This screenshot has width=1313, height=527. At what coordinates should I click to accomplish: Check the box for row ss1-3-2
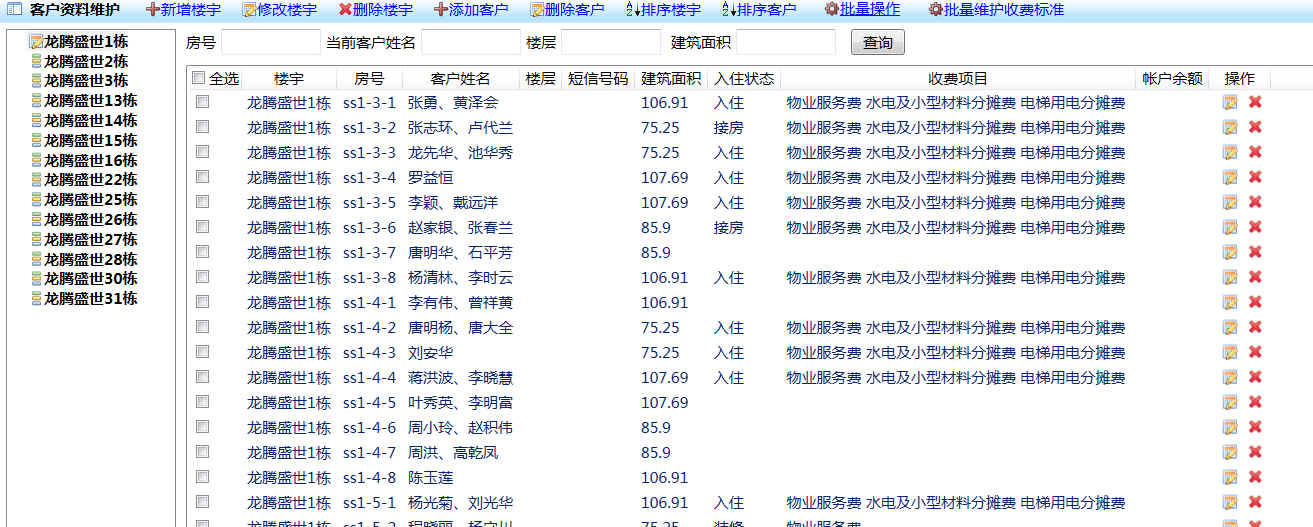click(x=203, y=127)
